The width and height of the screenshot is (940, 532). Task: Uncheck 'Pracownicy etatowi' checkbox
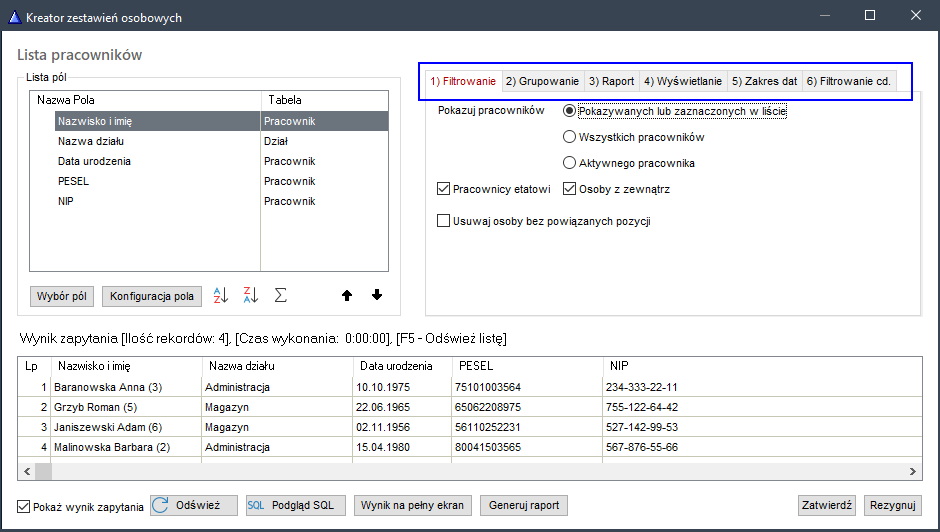click(x=444, y=189)
